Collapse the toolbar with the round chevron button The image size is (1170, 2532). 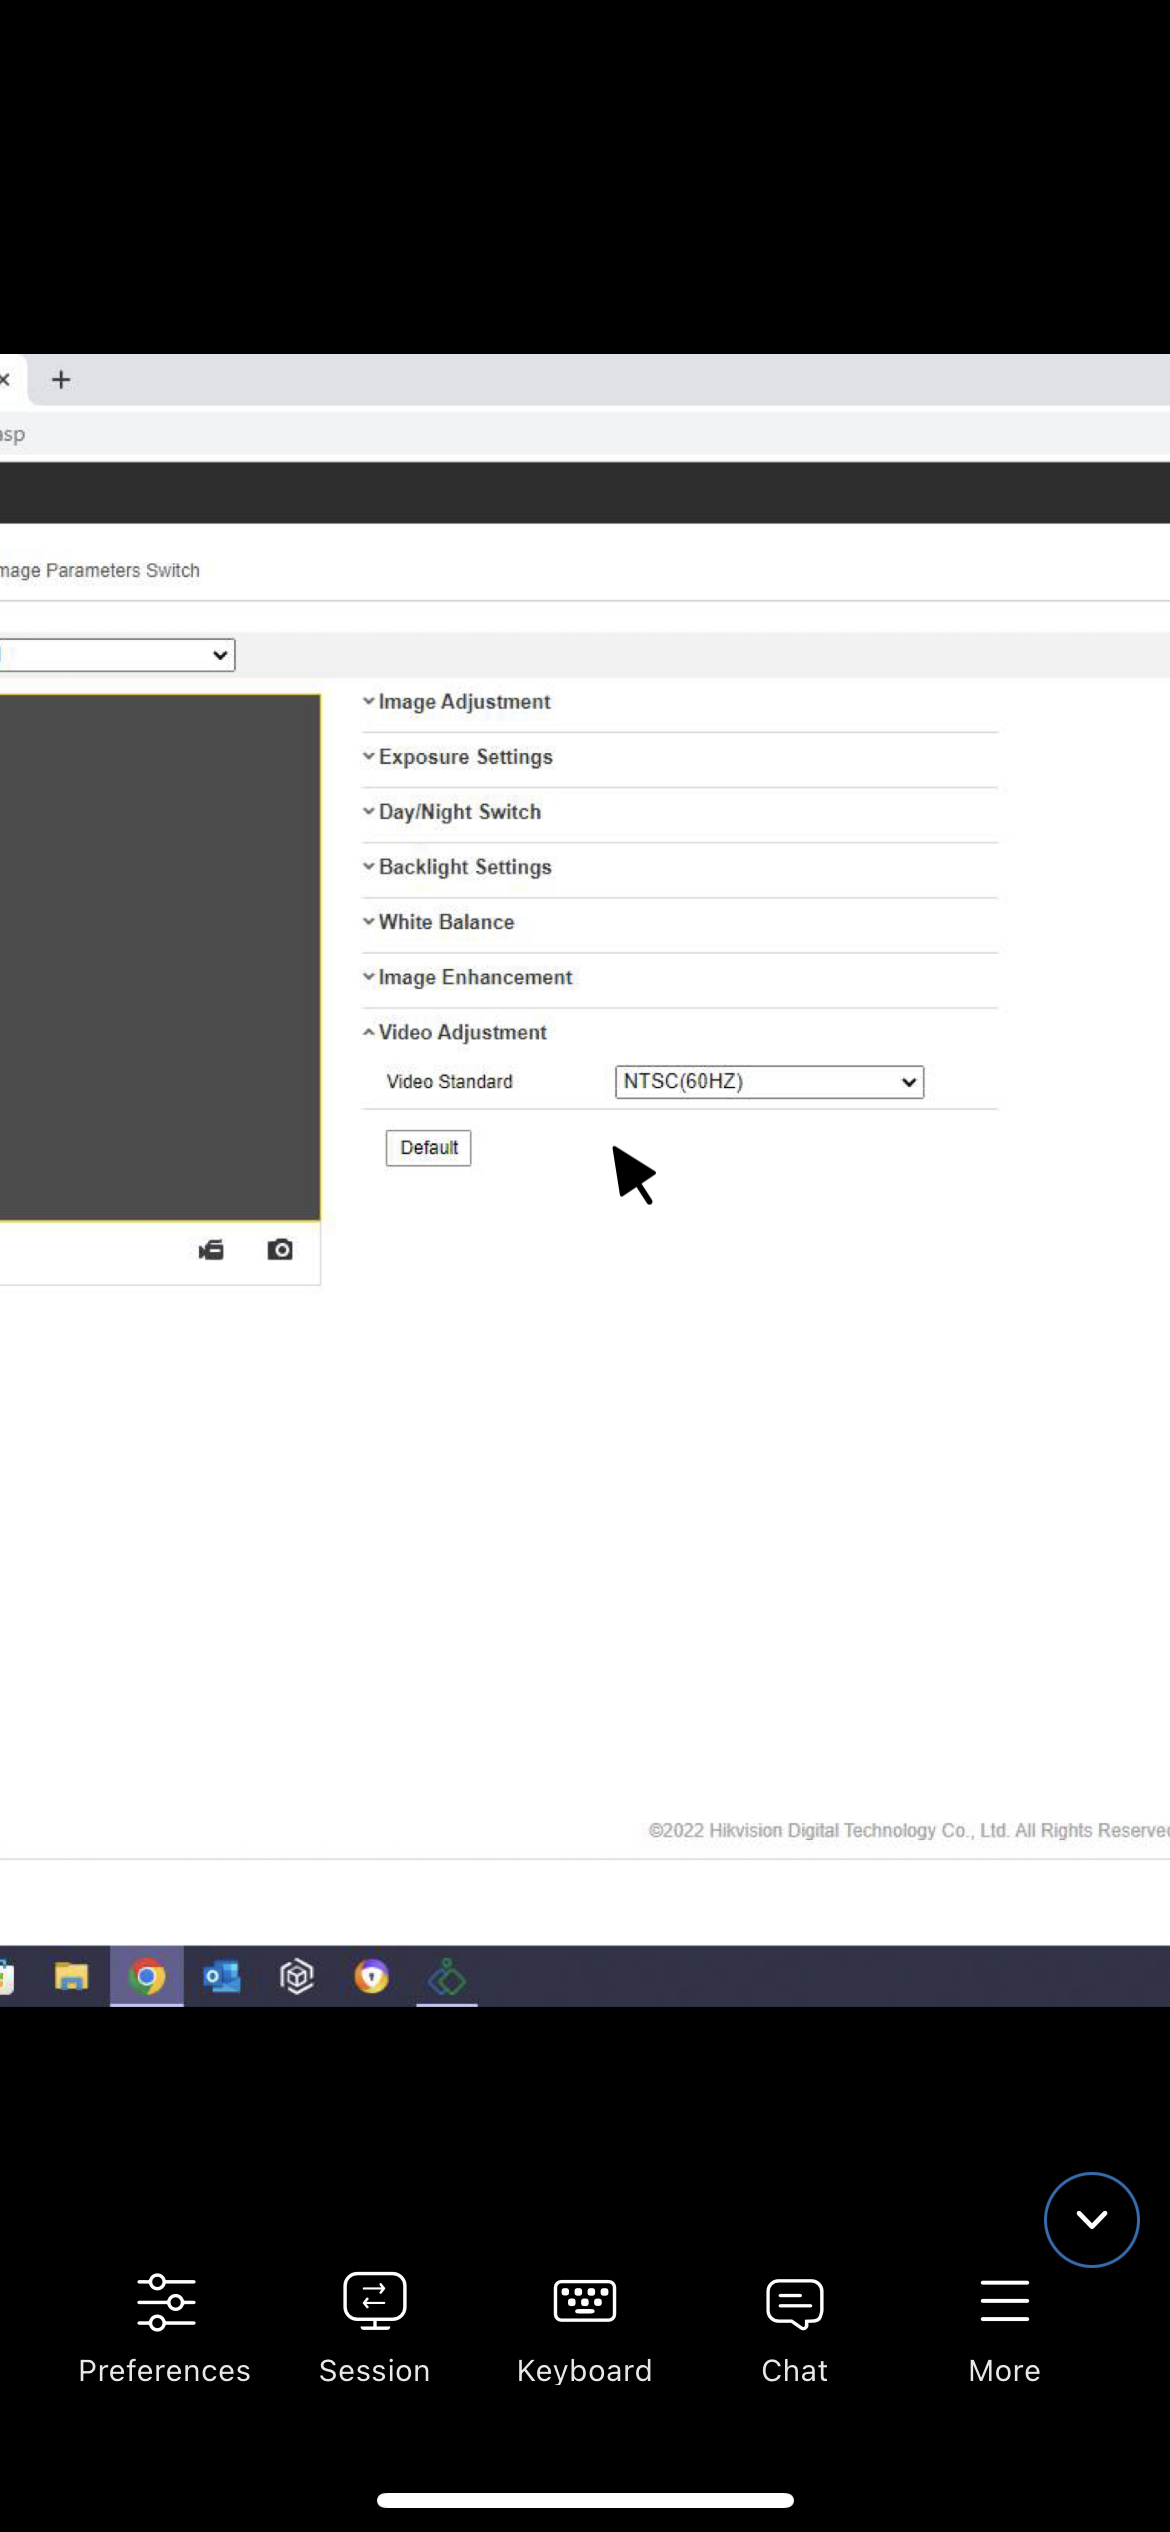point(1091,2220)
